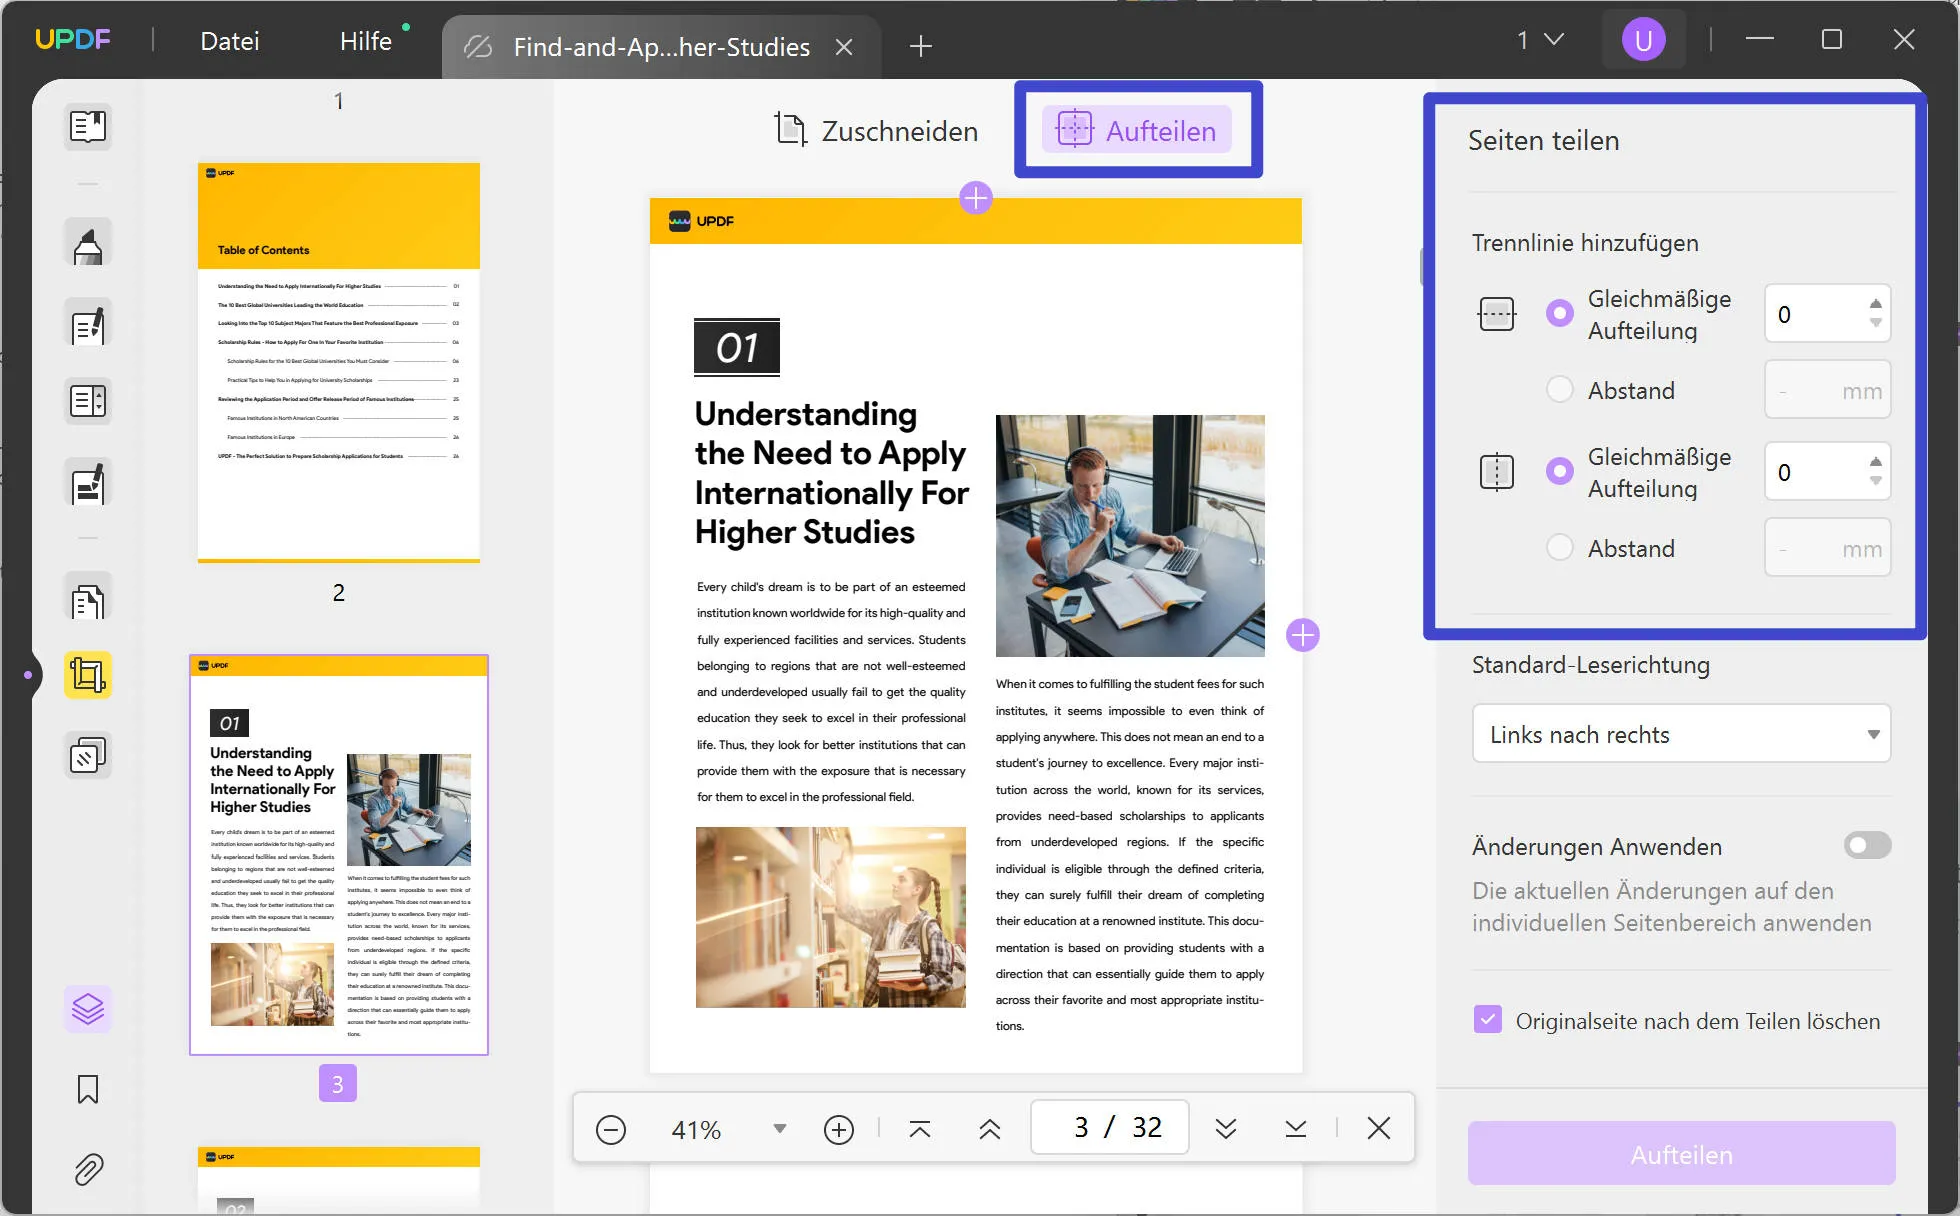This screenshot has height=1216, width=1960.
Task: Close the bottom navigation toolbar
Action: pyautogui.click(x=1379, y=1128)
